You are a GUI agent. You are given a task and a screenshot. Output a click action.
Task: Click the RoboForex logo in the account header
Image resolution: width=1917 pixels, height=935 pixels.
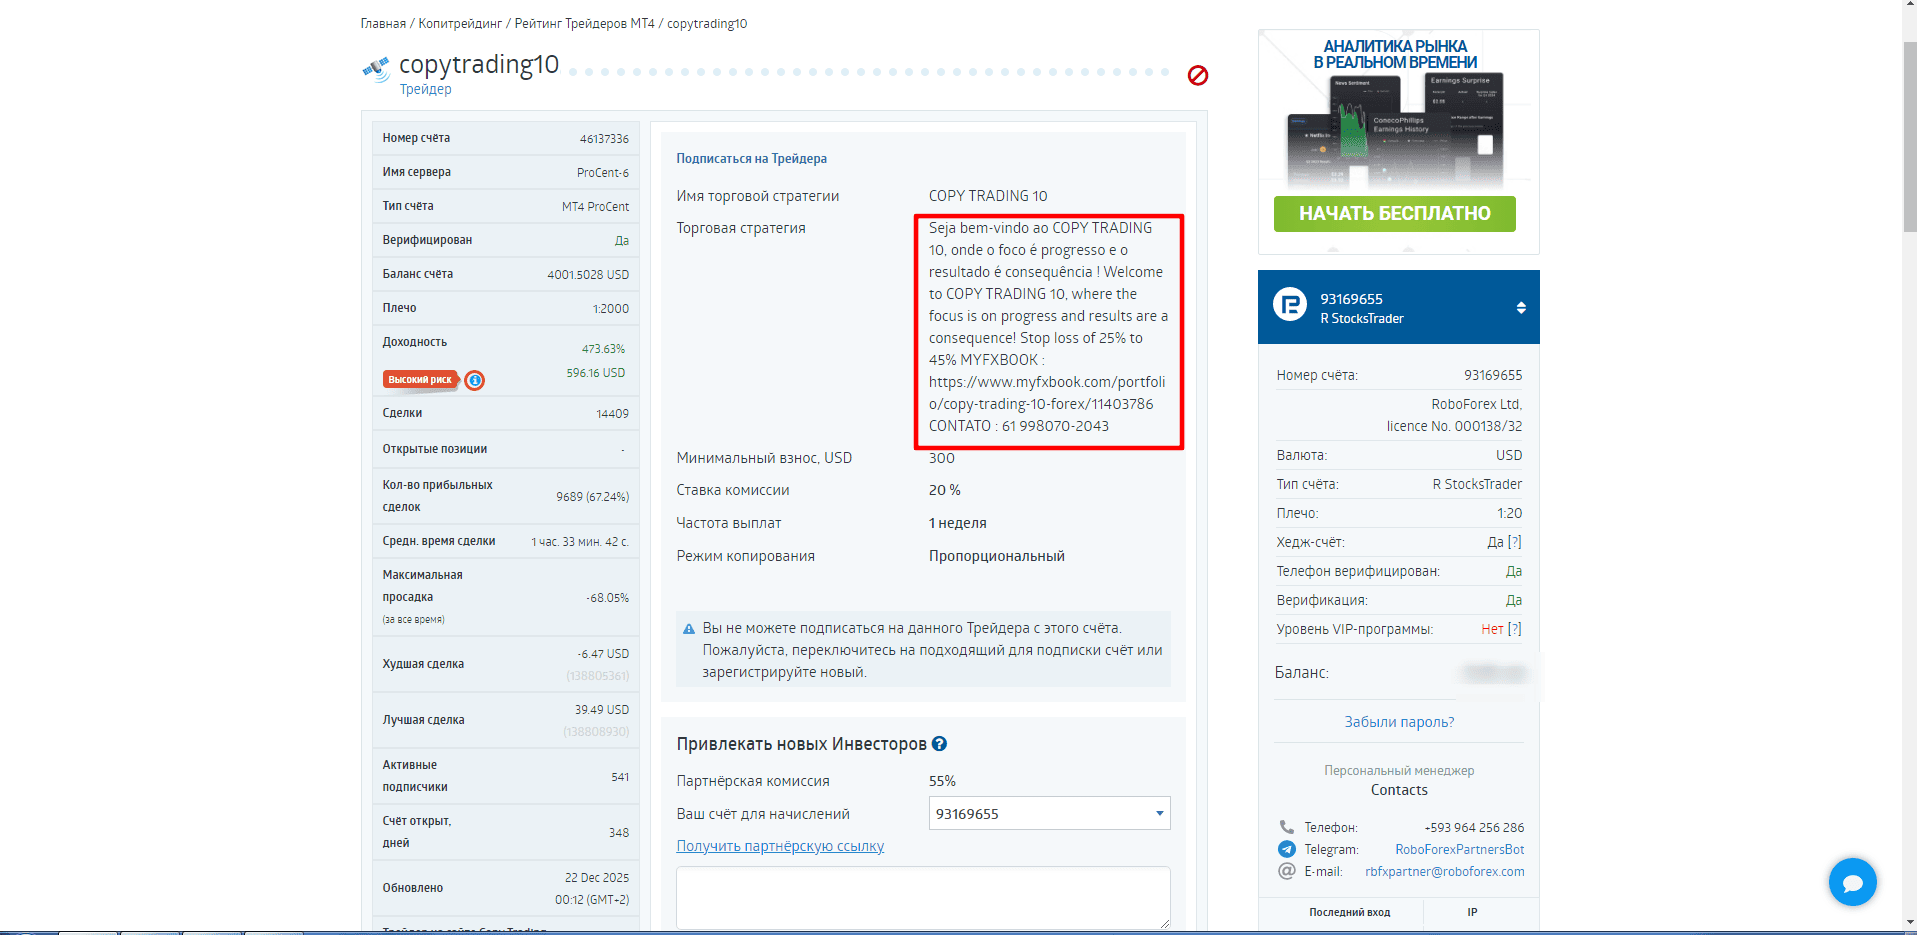[x=1290, y=305]
